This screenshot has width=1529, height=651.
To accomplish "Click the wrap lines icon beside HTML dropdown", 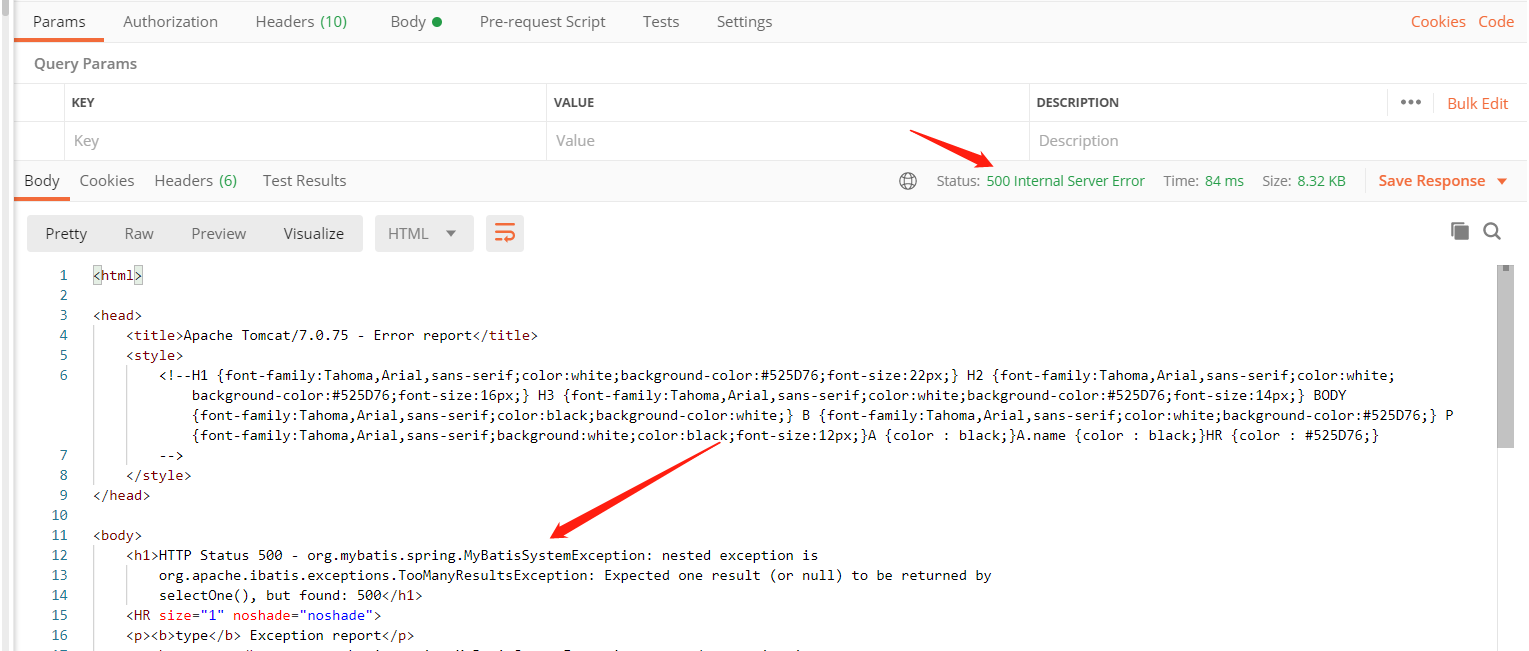I will [504, 232].
